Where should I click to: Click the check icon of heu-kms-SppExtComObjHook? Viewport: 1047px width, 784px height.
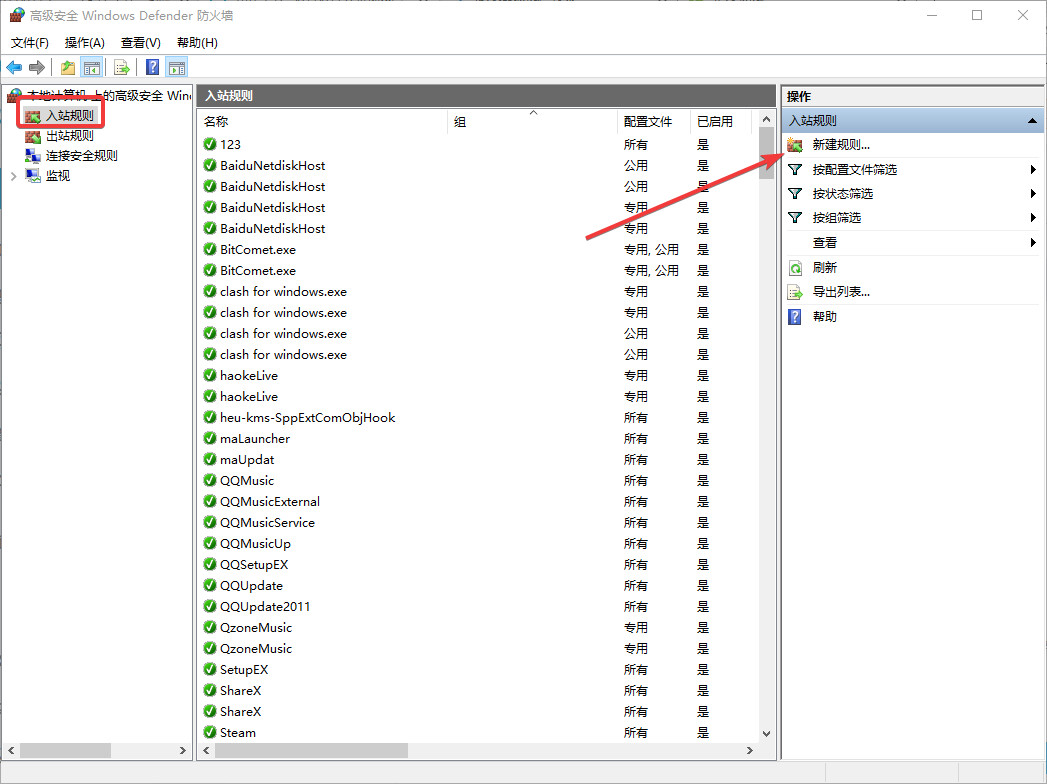tap(210, 417)
